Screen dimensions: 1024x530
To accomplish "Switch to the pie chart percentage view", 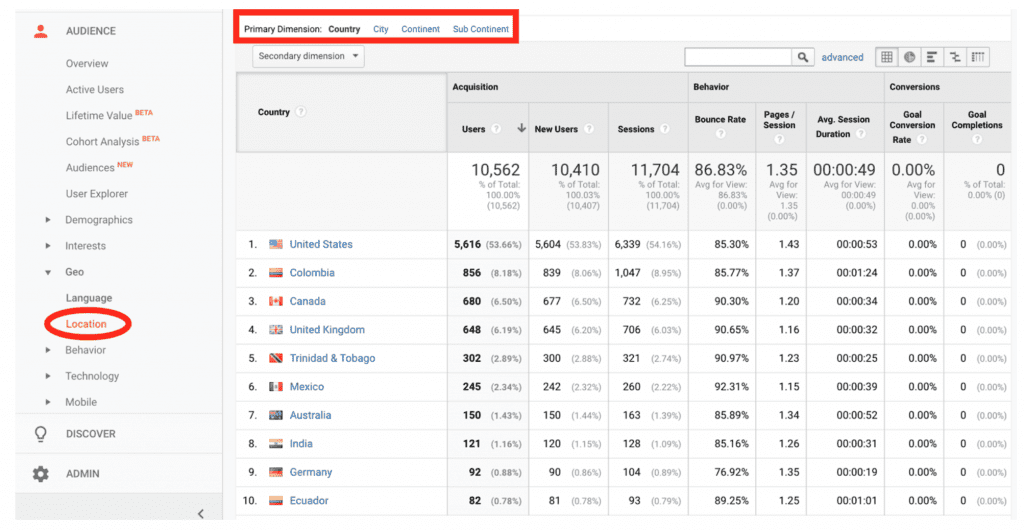I will click(909, 57).
